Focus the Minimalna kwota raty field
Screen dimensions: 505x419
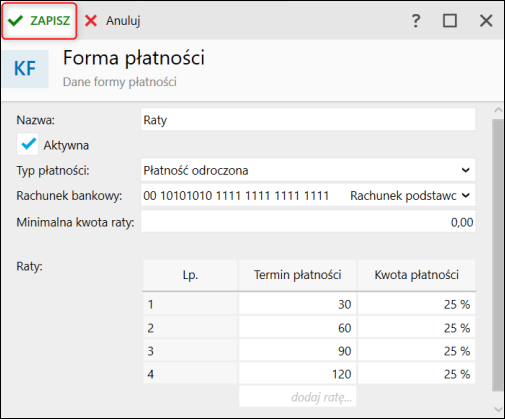click(308, 222)
